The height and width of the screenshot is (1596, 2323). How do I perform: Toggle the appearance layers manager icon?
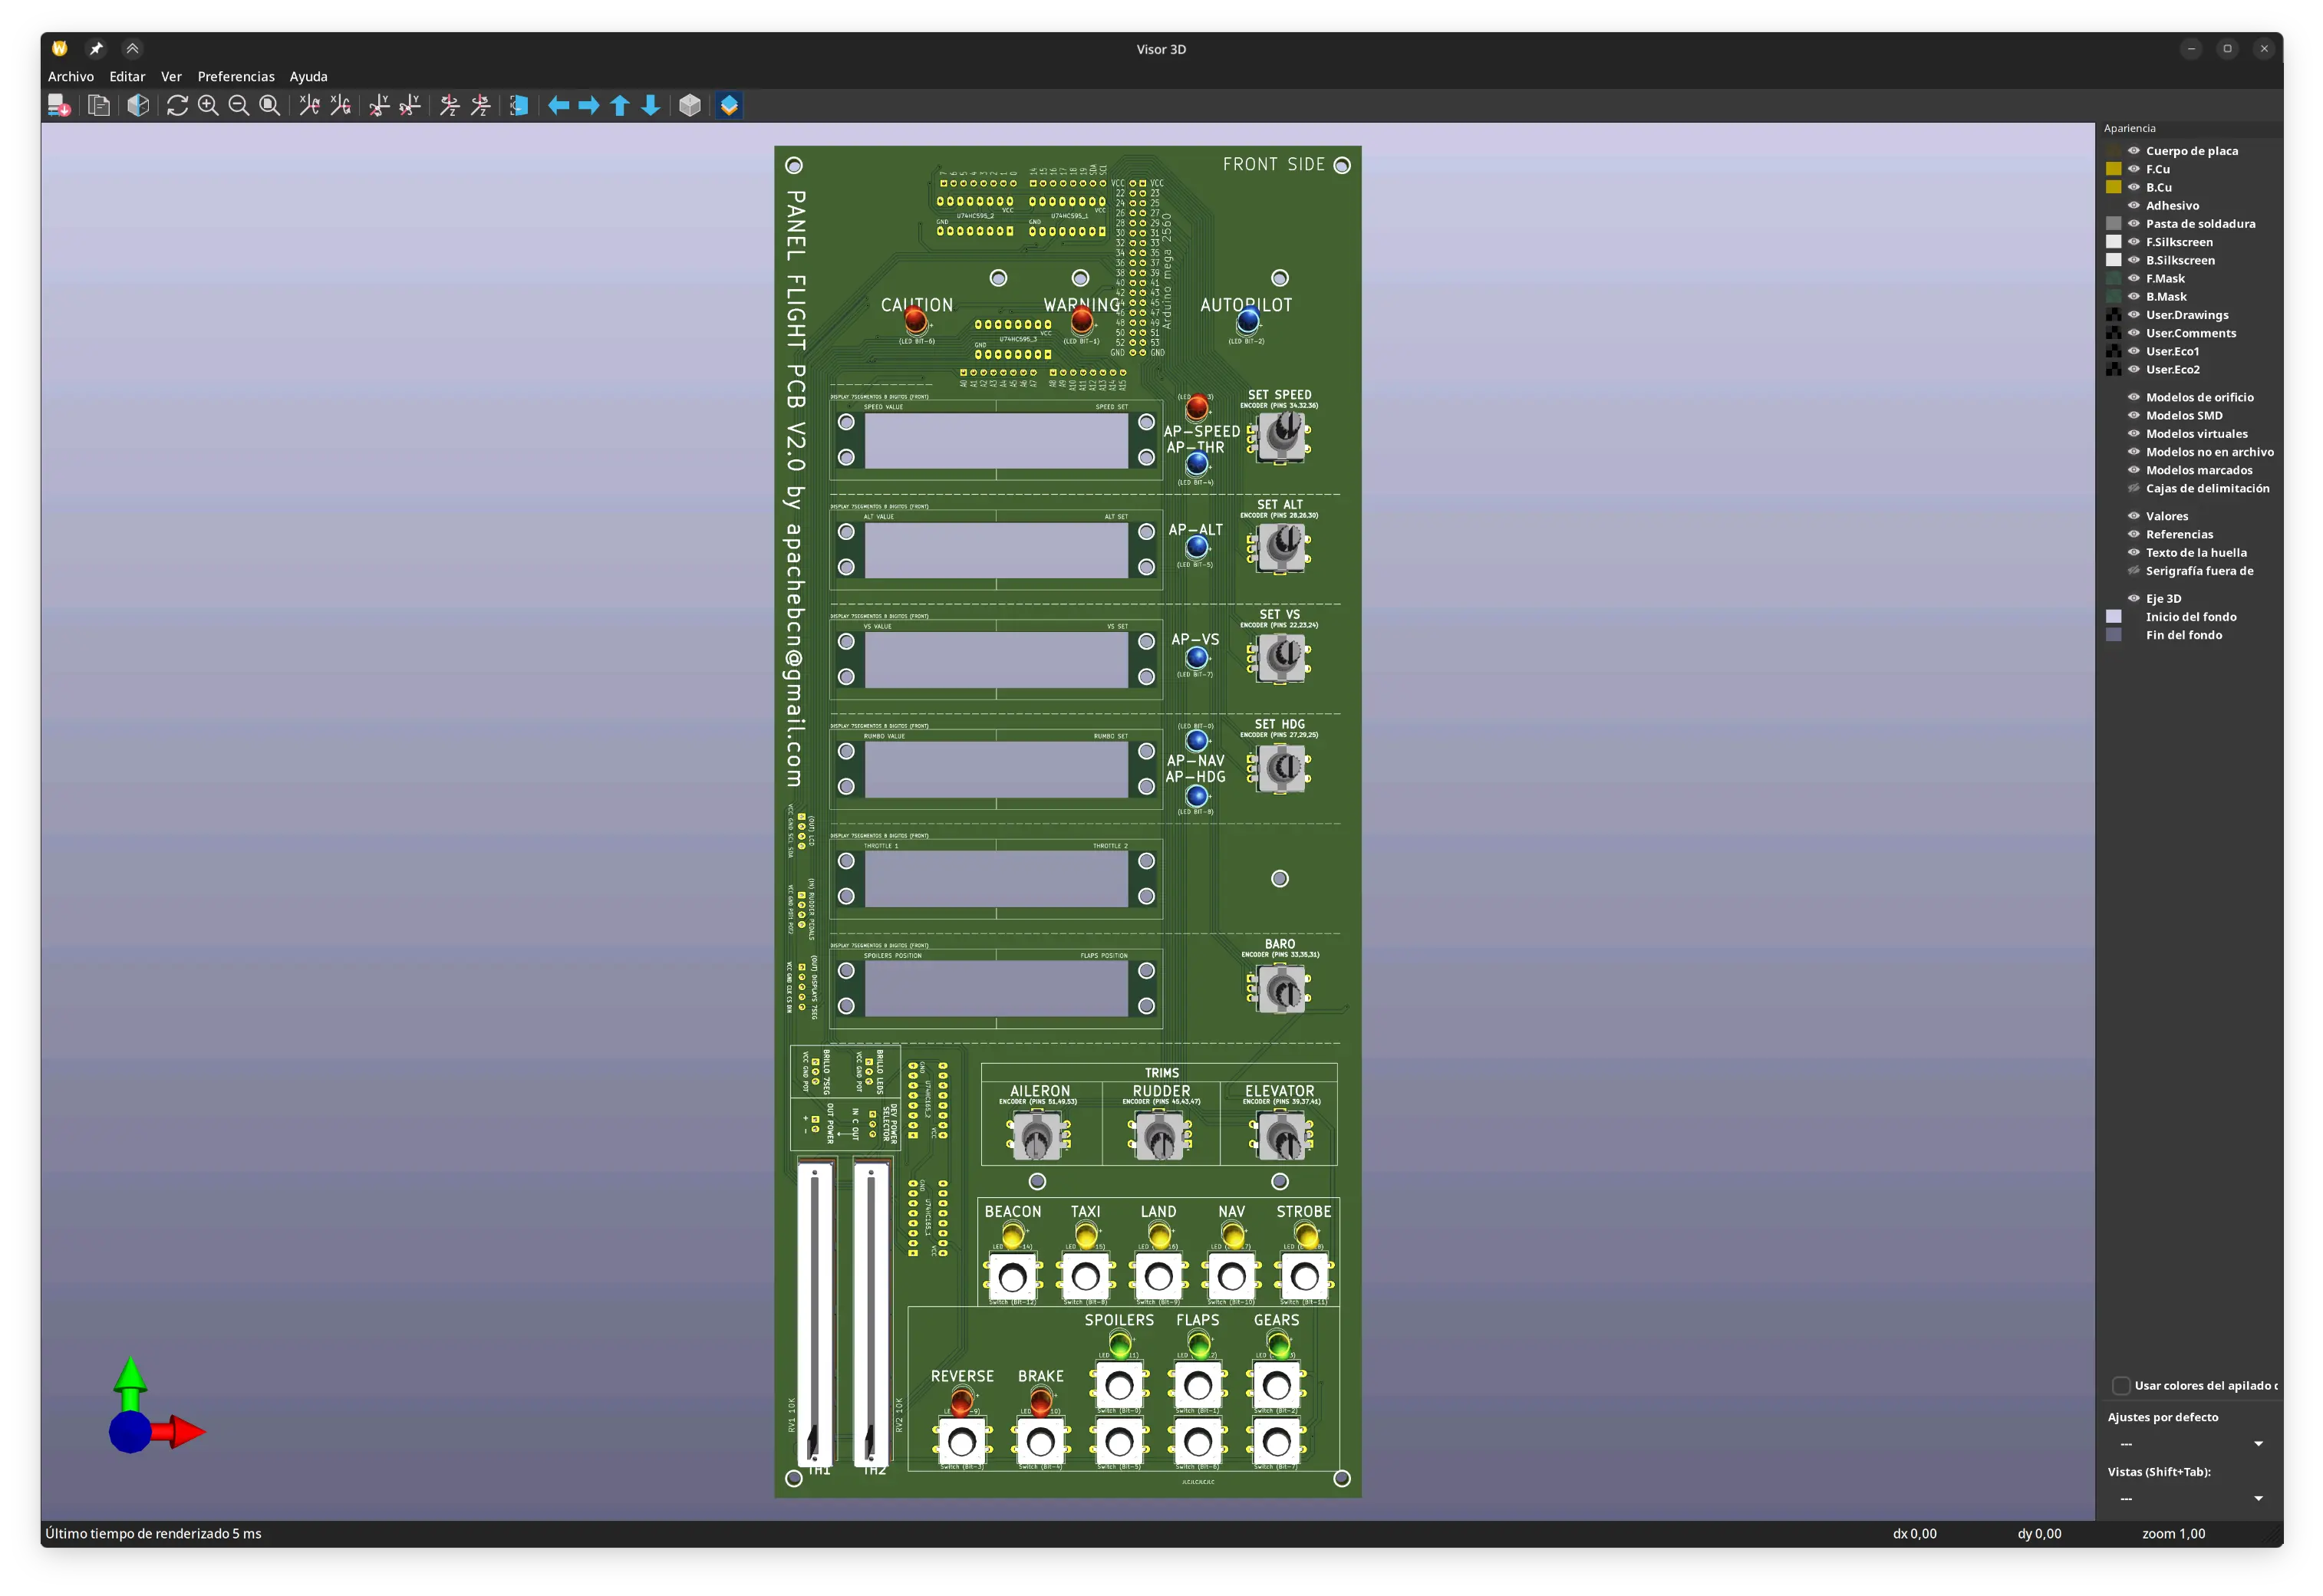coord(729,106)
